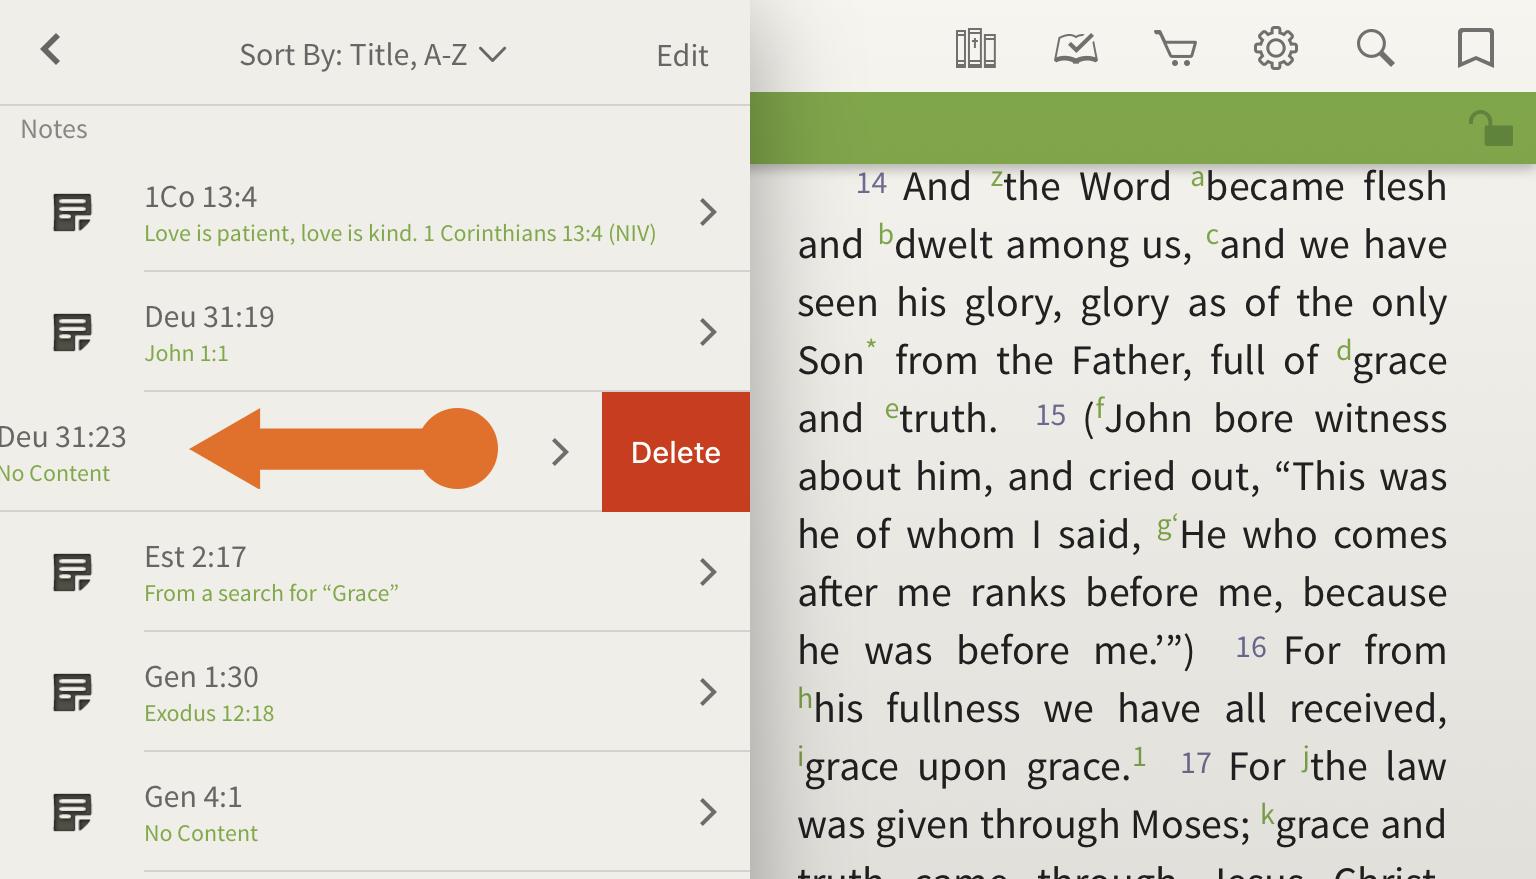Image resolution: width=1536 pixels, height=879 pixels.
Task: Expand chevron on Deu 31:19 row
Action: click(708, 332)
